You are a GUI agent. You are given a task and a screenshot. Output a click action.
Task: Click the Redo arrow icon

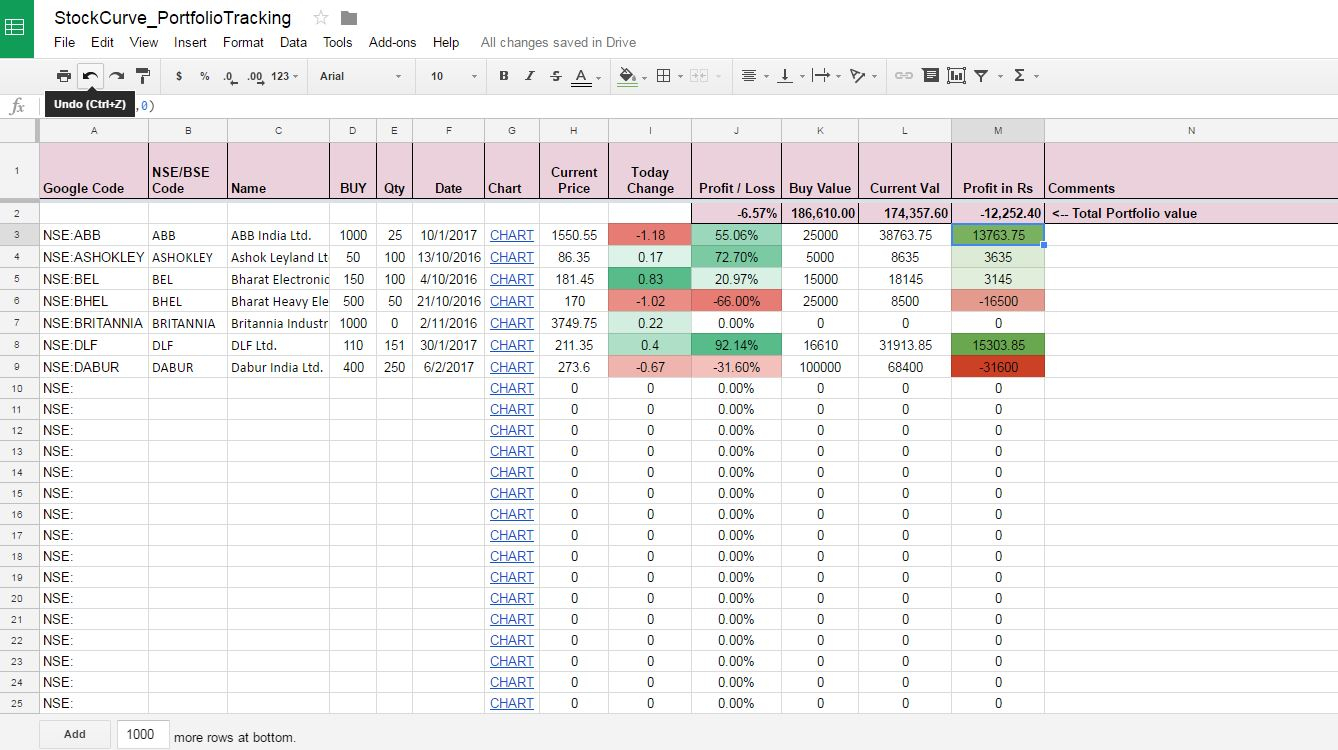click(x=117, y=76)
